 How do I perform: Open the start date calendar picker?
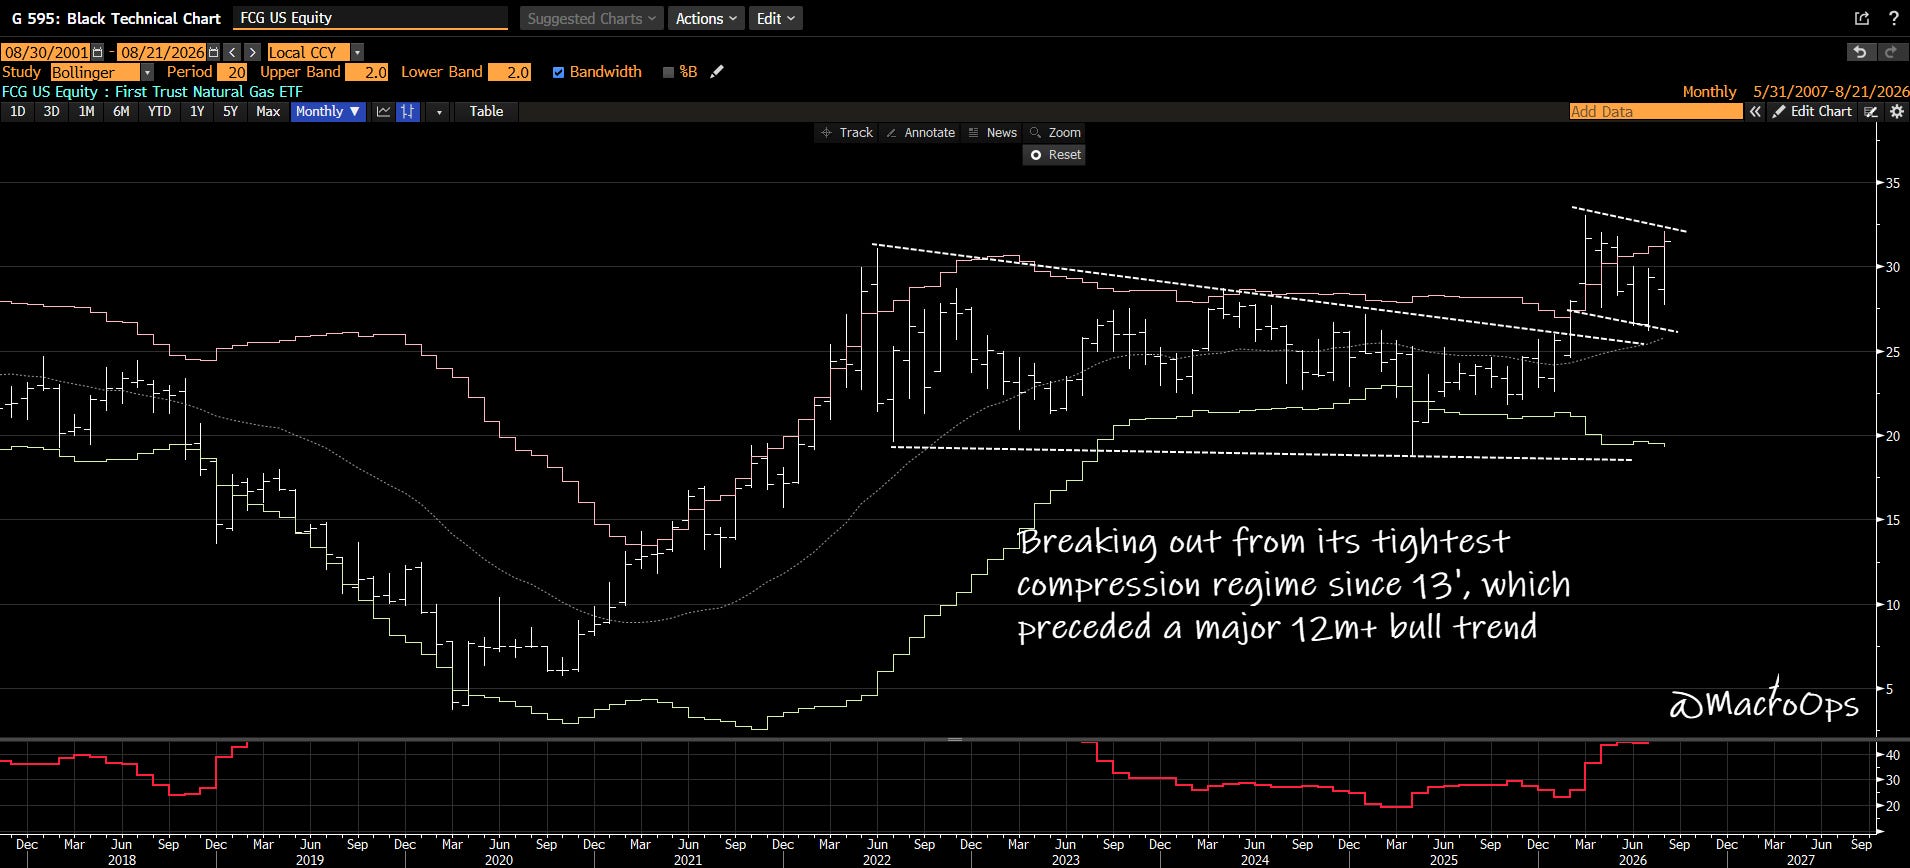[97, 52]
